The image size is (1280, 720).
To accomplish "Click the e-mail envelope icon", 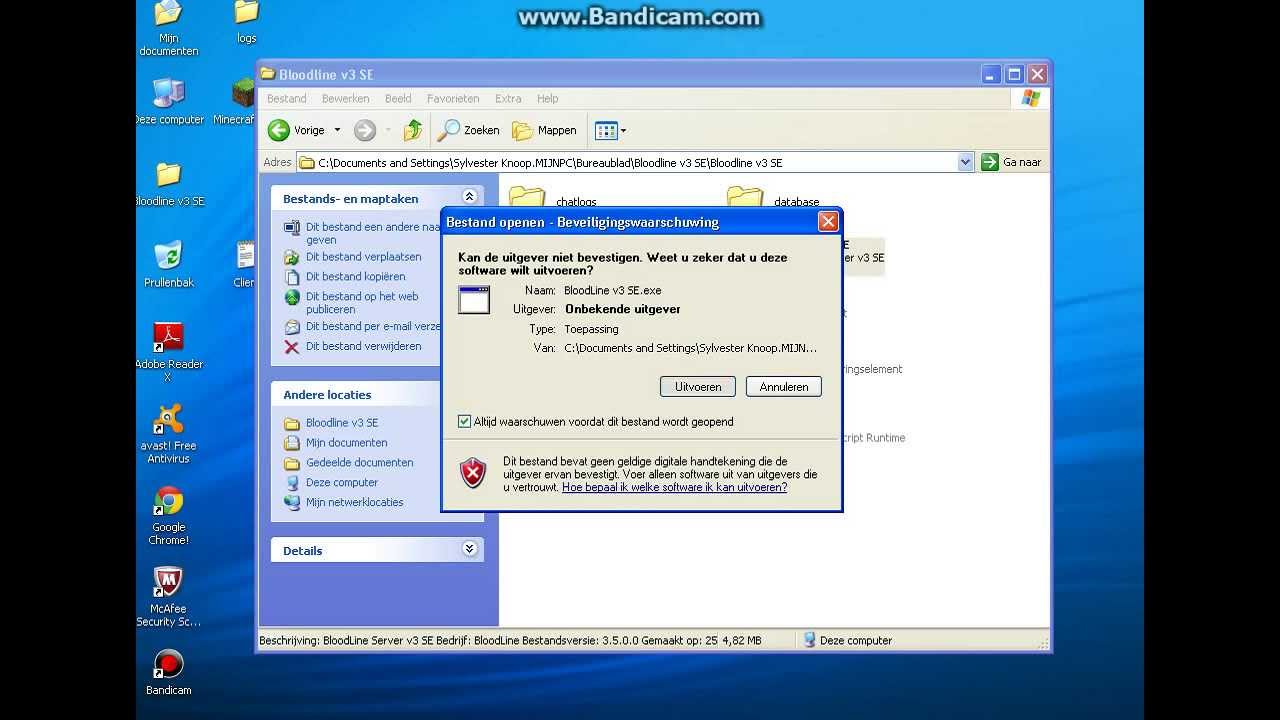I will click(x=292, y=327).
